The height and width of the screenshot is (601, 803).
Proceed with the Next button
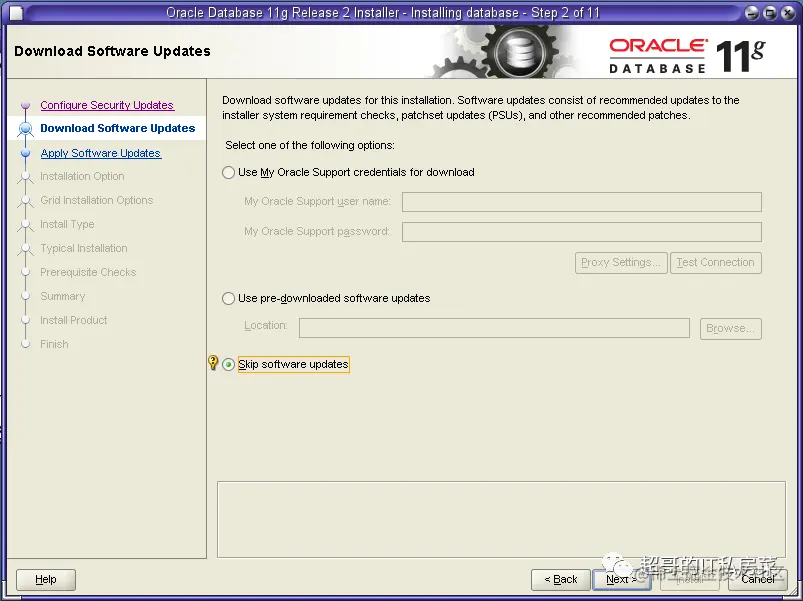(621, 579)
